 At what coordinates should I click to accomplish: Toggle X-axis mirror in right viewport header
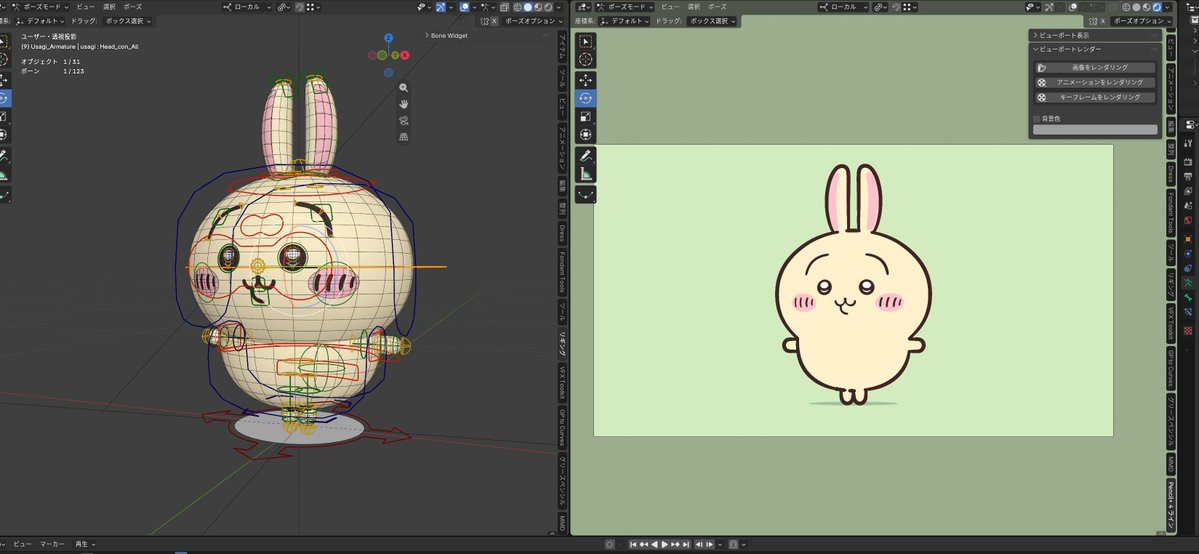click(x=1101, y=21)
